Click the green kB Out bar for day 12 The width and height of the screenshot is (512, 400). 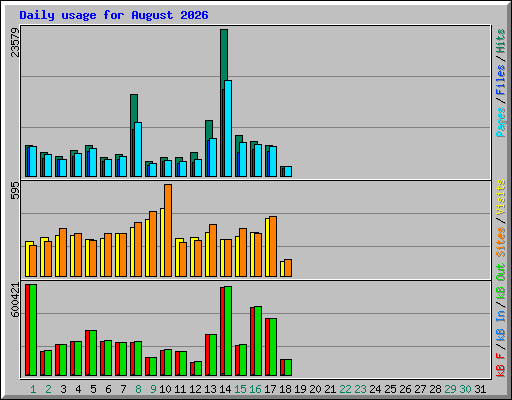198,369
